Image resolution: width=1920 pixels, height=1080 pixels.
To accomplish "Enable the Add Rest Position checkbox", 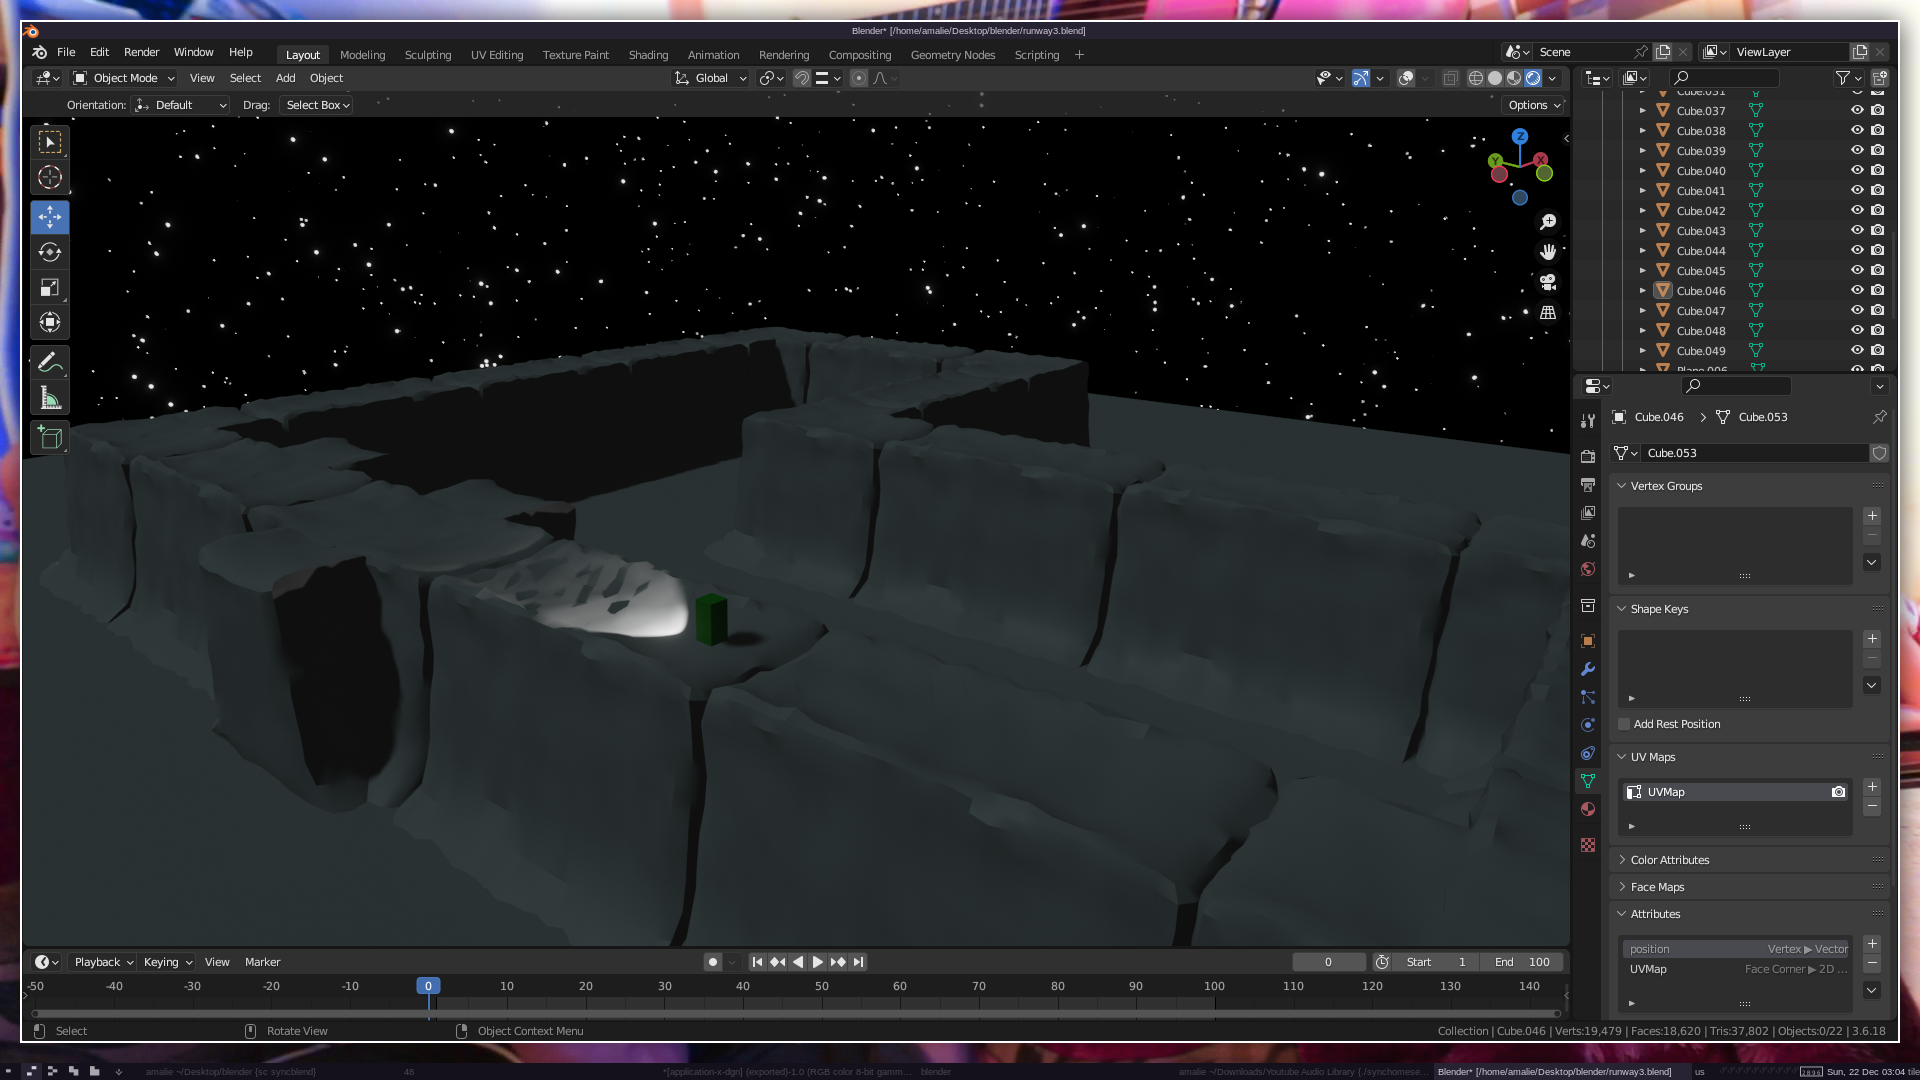I will pyautogui.click(x=1624, y=724).
